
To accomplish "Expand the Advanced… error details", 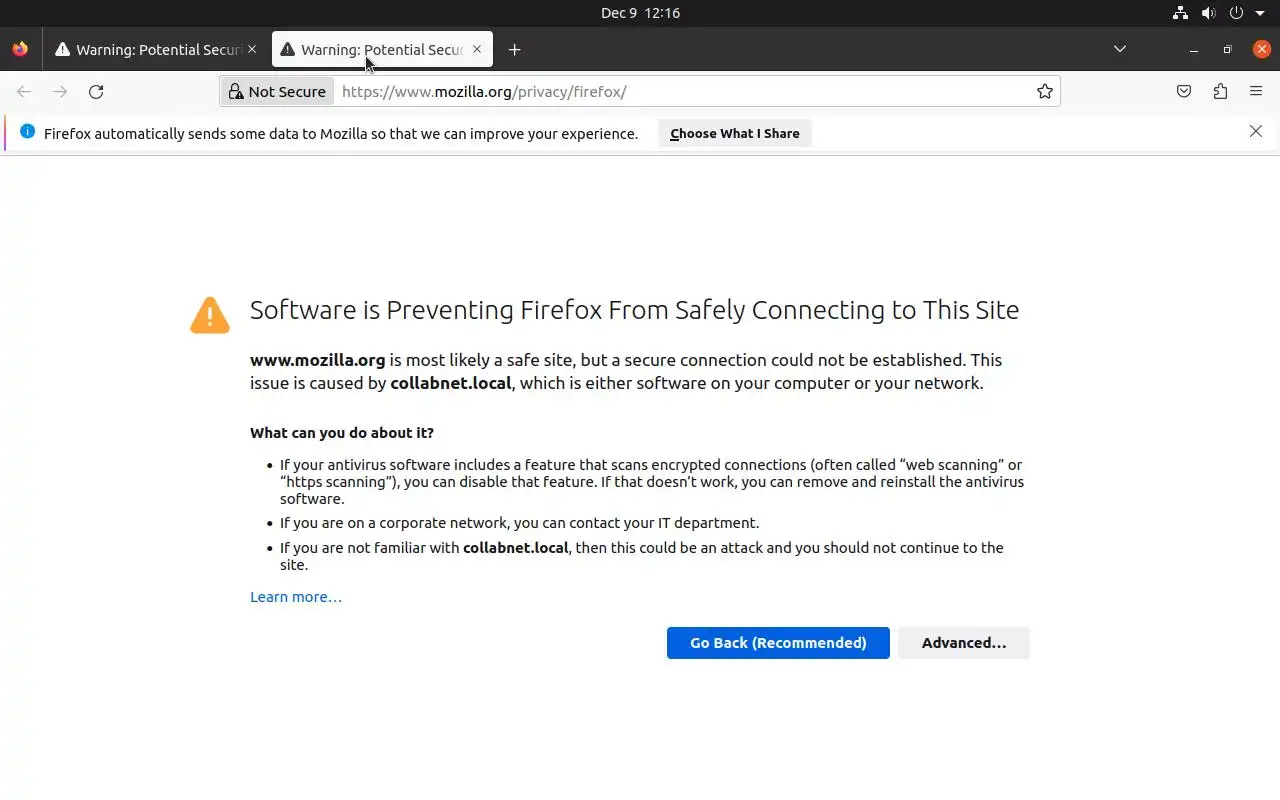I will tap(963, 643).
